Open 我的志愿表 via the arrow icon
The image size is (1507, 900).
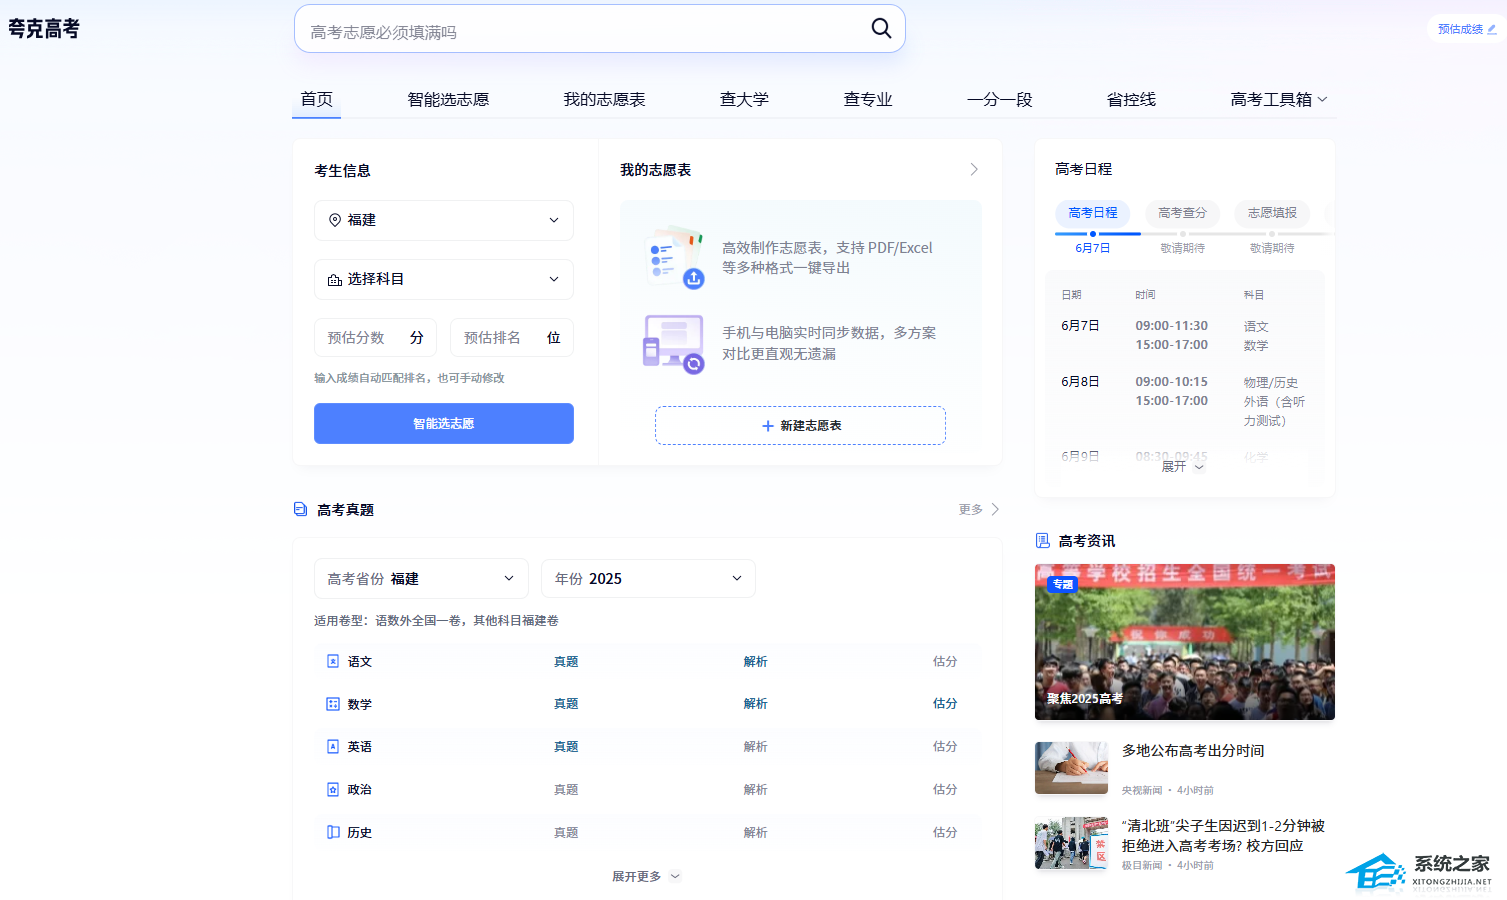(x=973, y=170)
